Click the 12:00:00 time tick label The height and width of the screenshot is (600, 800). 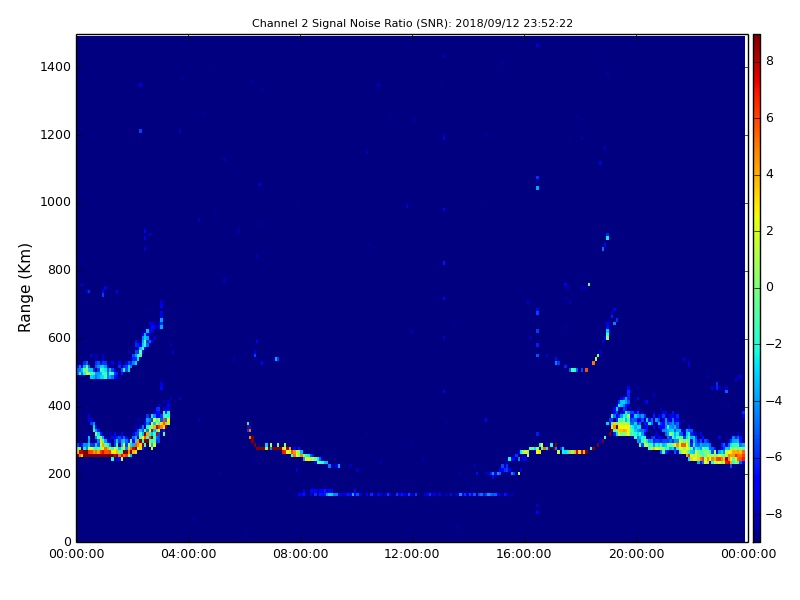point(412,554)
